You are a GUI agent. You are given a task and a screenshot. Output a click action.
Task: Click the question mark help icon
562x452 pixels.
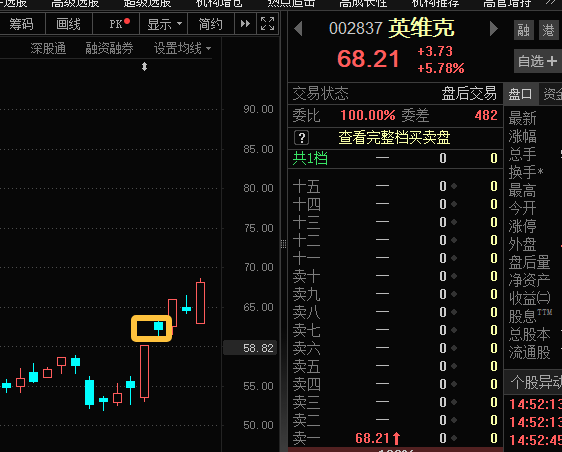tap(301, 138)
